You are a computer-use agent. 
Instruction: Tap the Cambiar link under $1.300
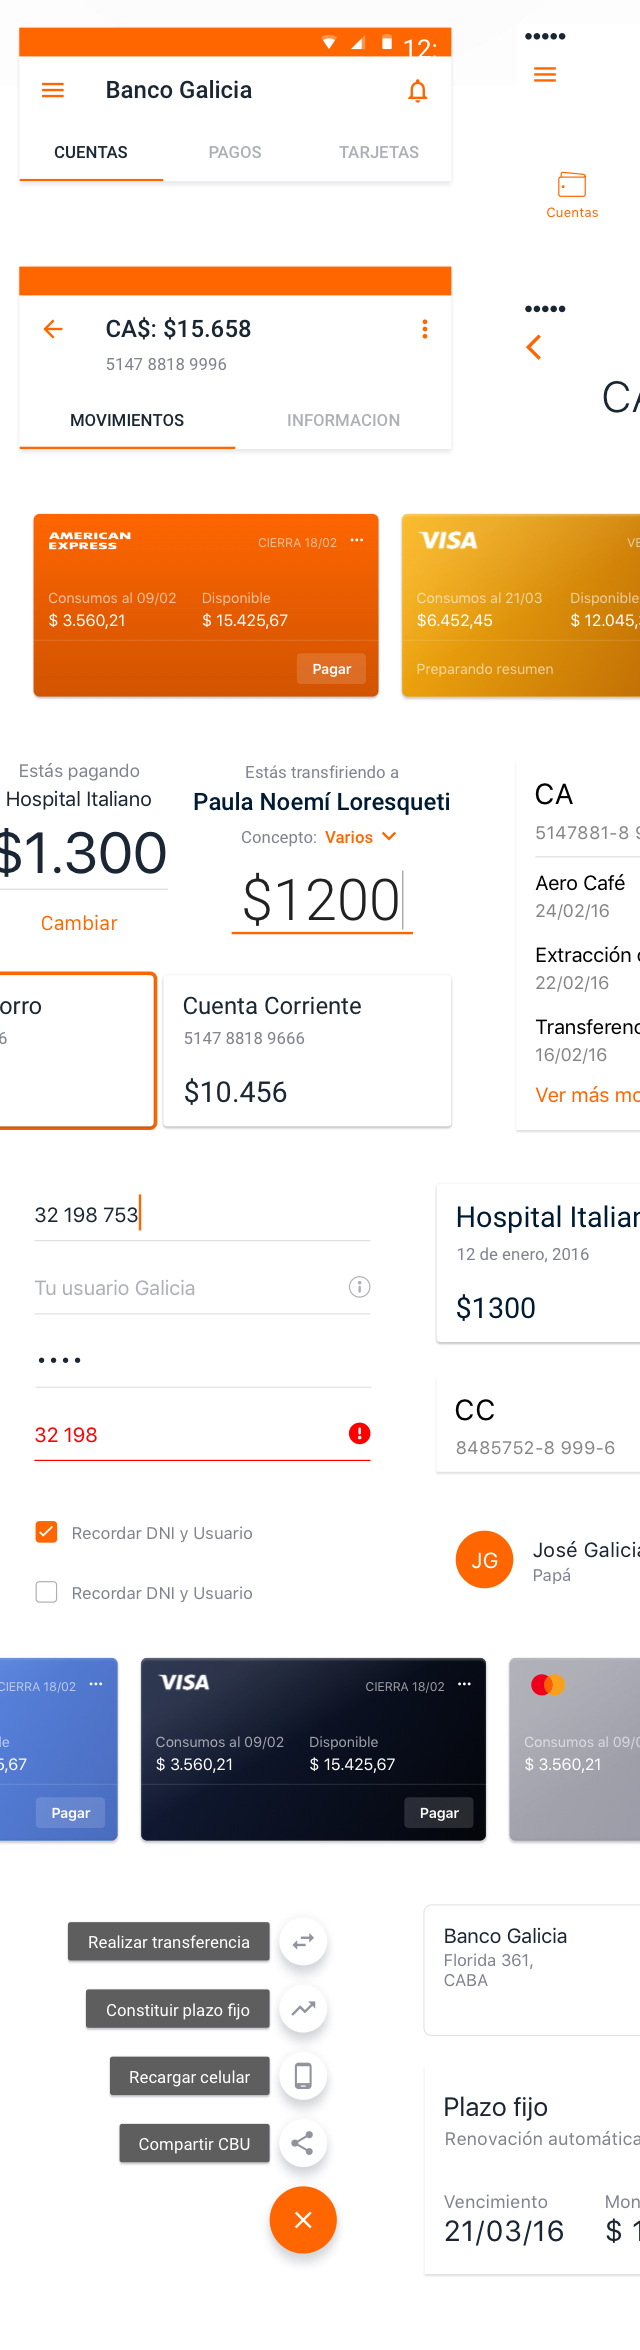[79, 923]
